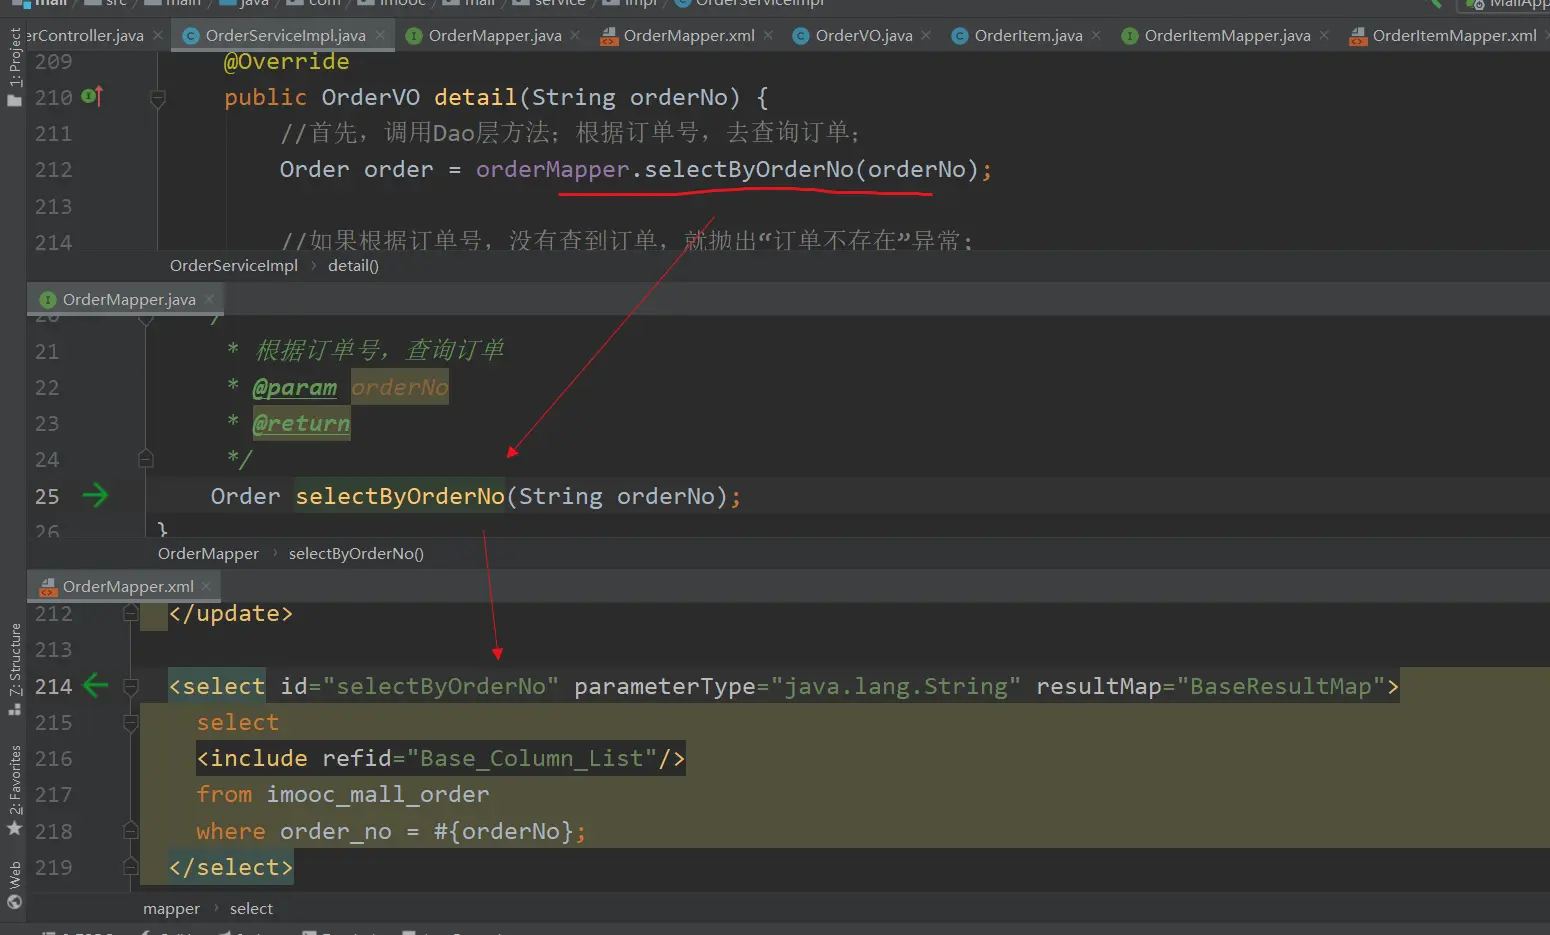This screenshot has height=935, width=1550.
Task: Close OrderMapper.java tab in the middle split
Action: tap(209, 299)
